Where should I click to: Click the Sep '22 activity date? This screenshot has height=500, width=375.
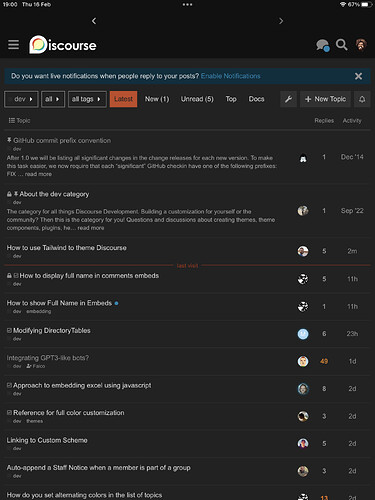click(352, 211)
